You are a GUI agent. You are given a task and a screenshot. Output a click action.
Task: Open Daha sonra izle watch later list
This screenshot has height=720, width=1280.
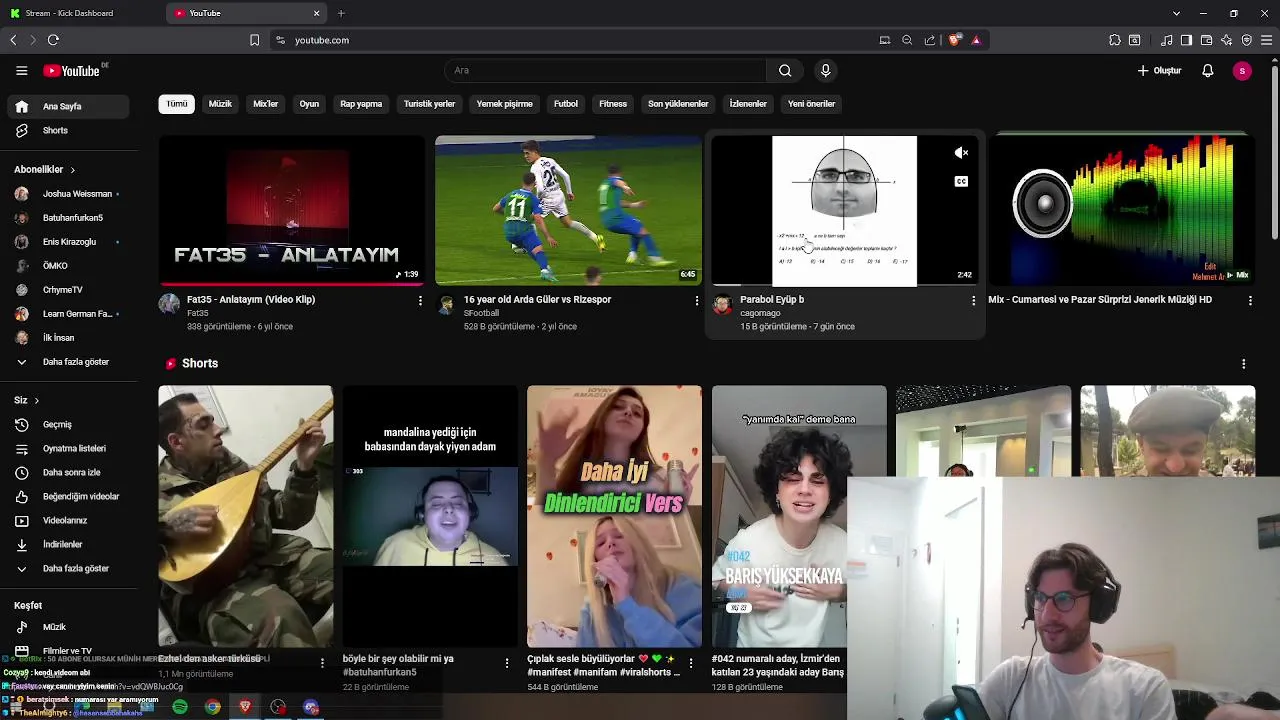pyautogui.click(x=68, y=472)
